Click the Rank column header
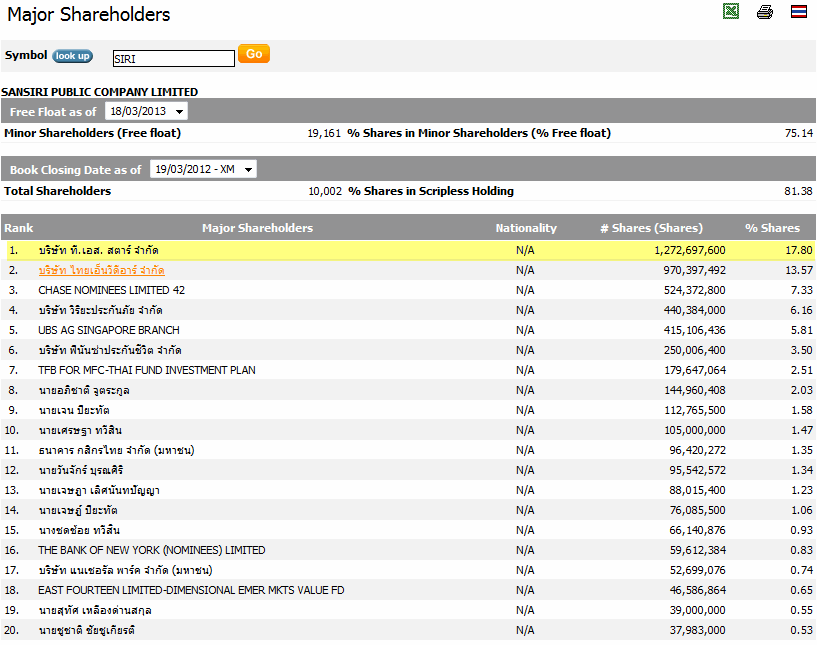Image resolution: width=817 pixels, height=645 pixels. pyautogui.click(x=19, y=228)
